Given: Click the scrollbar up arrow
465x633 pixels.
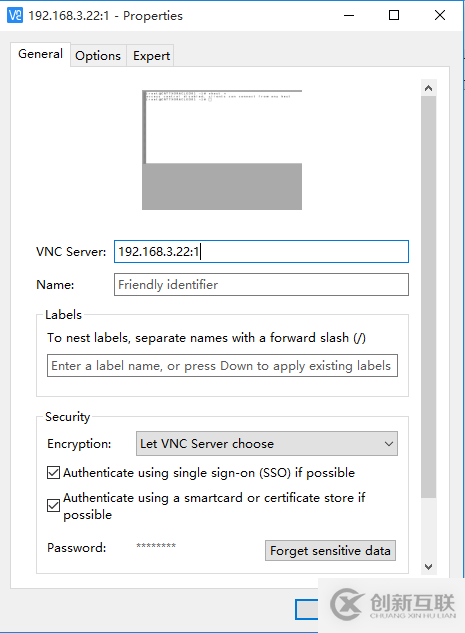Looking at the screenshot, I should (x=429, y=88).
